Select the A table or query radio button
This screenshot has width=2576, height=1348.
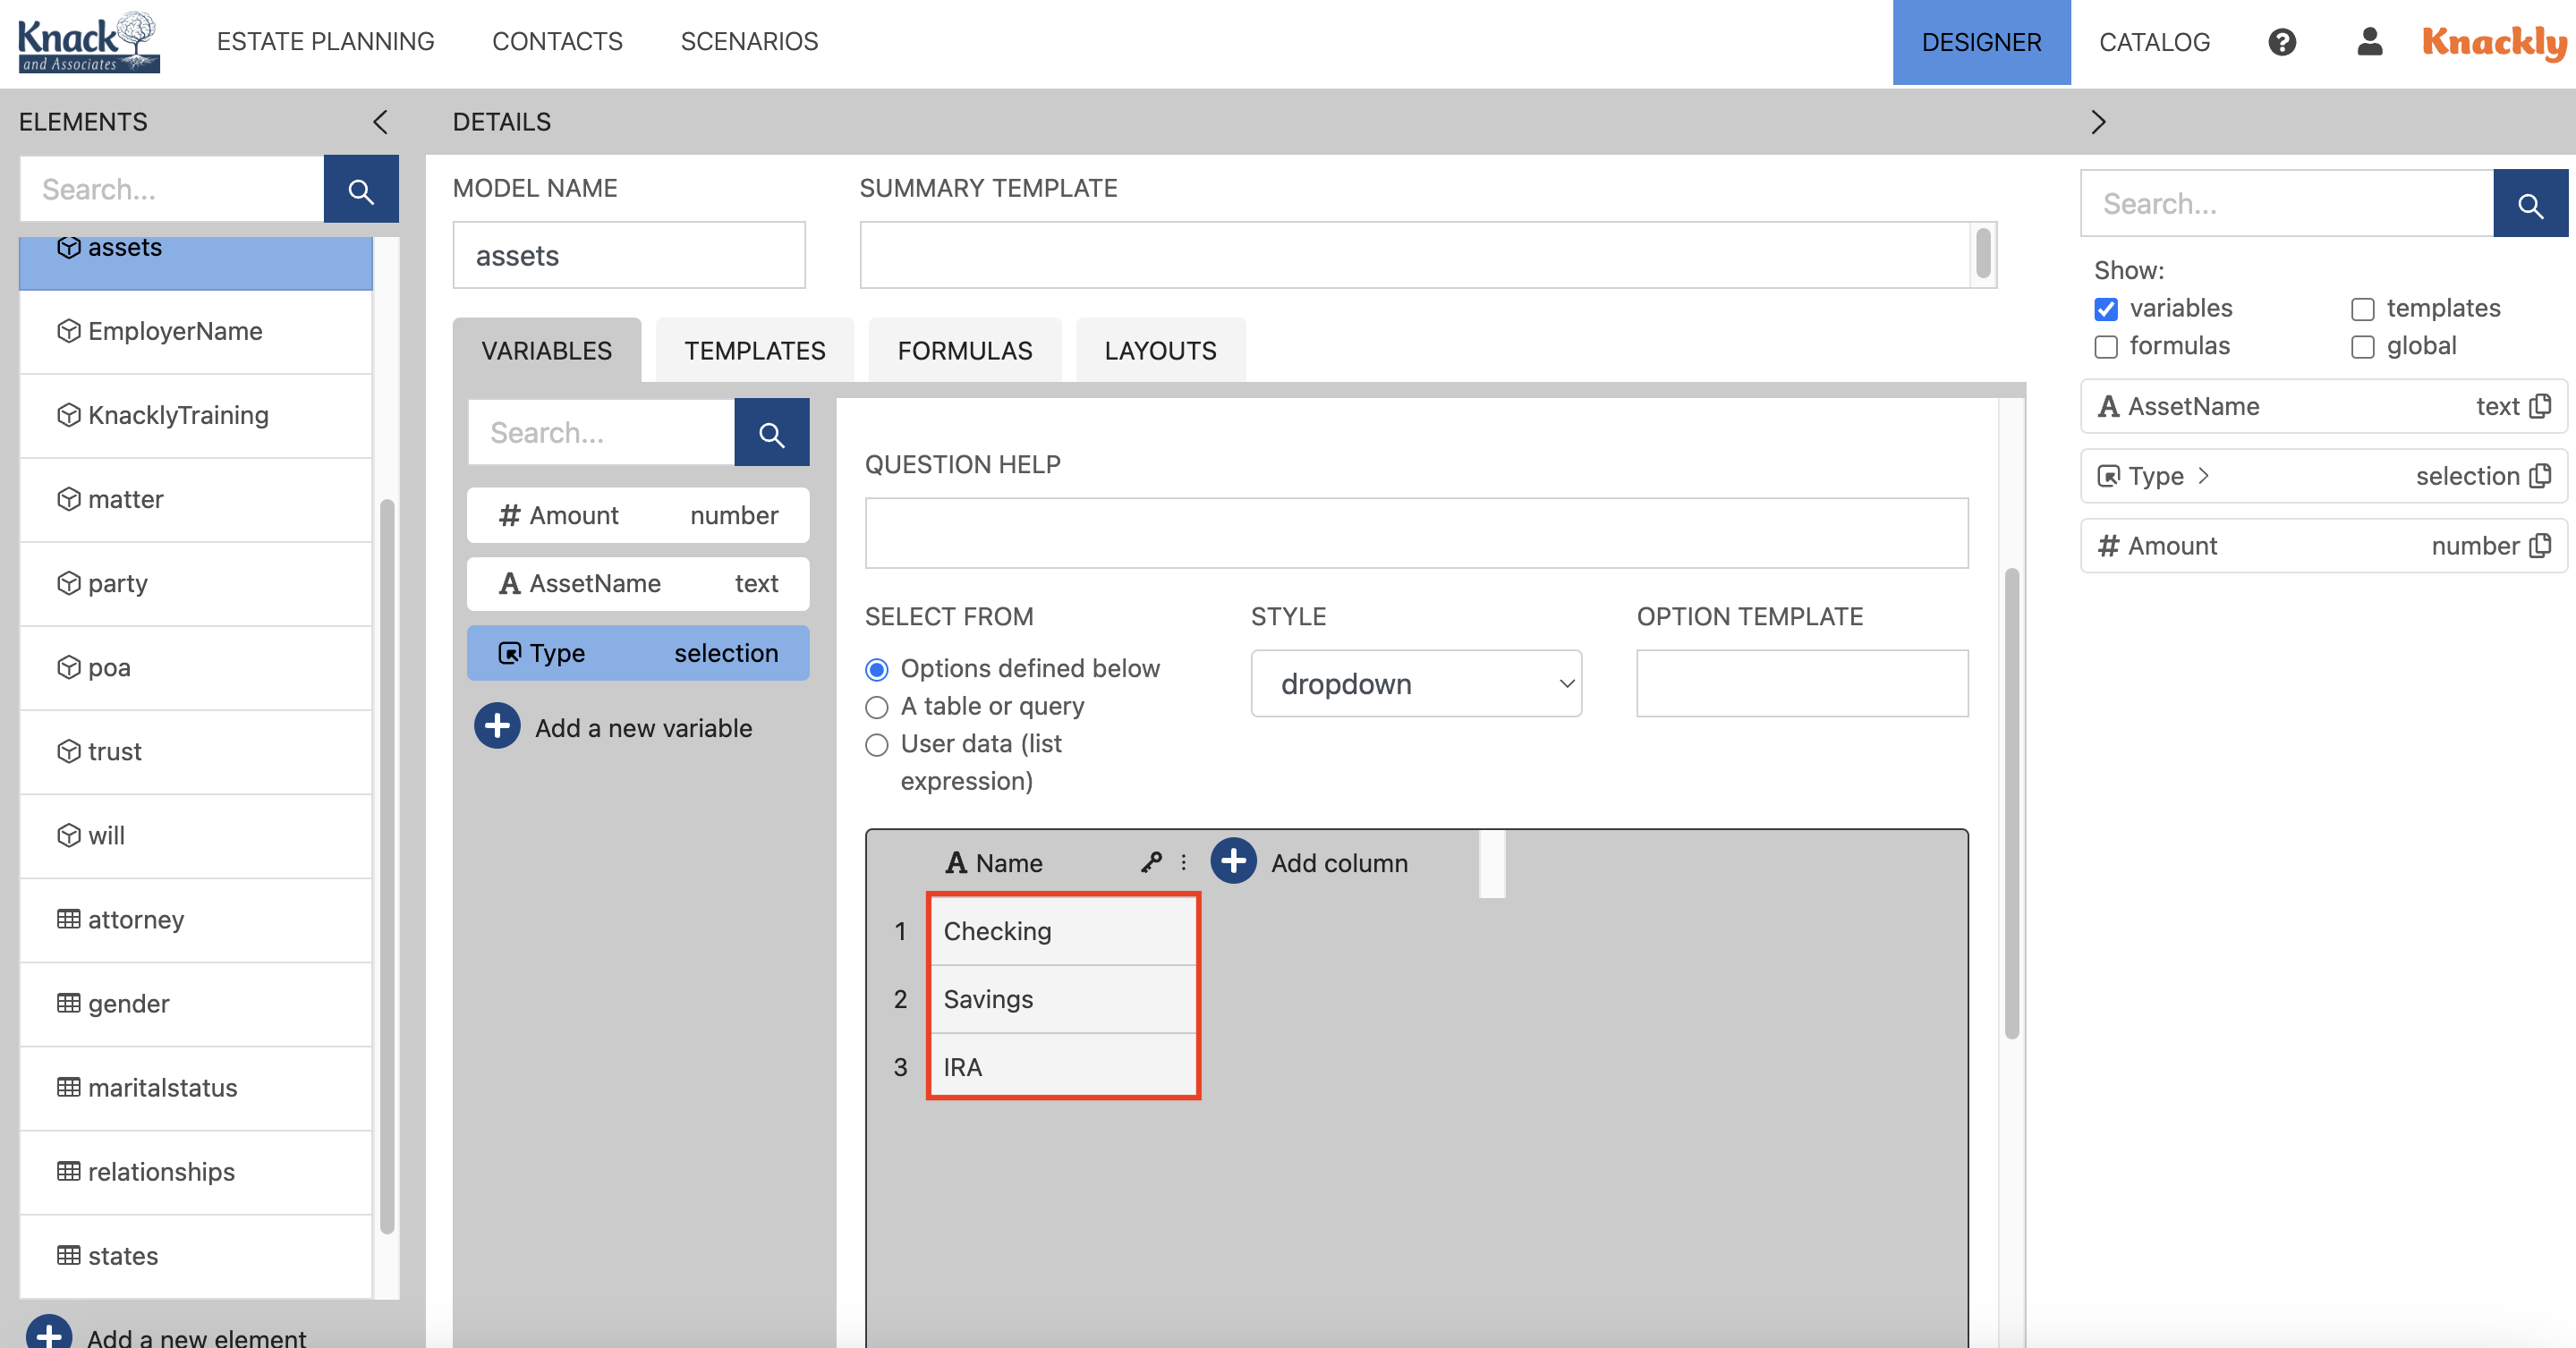877,707
